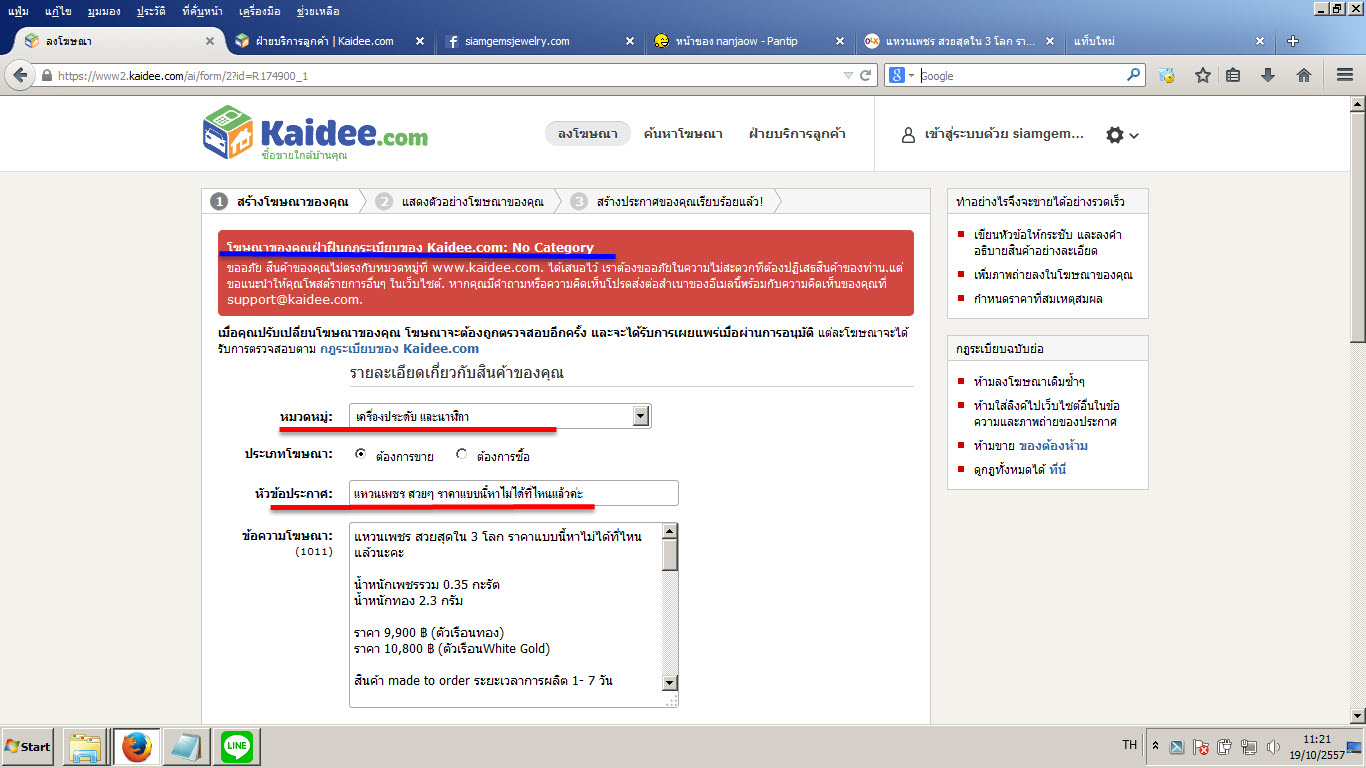Screen dimensions: 1366x768
Task: Open the เครื่องมือ menu
Action: [x=261, y=11]
